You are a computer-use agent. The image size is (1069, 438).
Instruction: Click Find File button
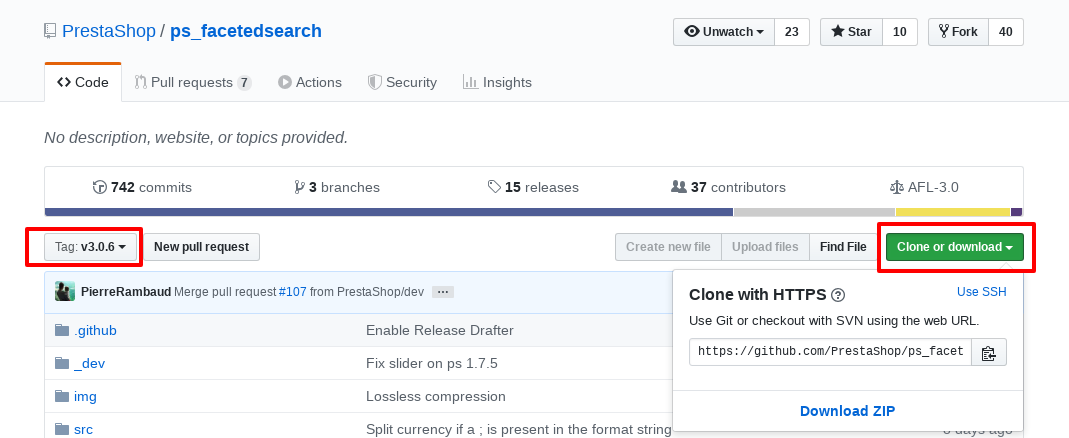843,247
